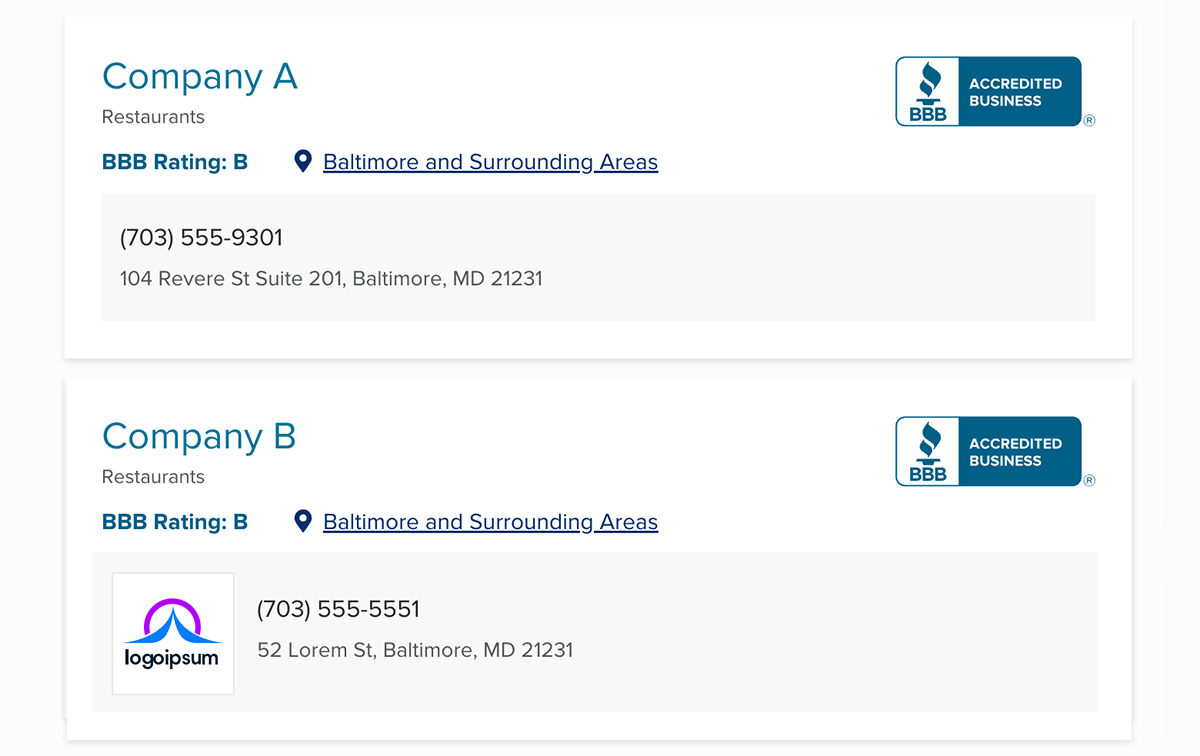Viewport: 1200px width, 756px height.
Task: Click the BBB Rating: B label for Company A
Action: coord(175,162)
